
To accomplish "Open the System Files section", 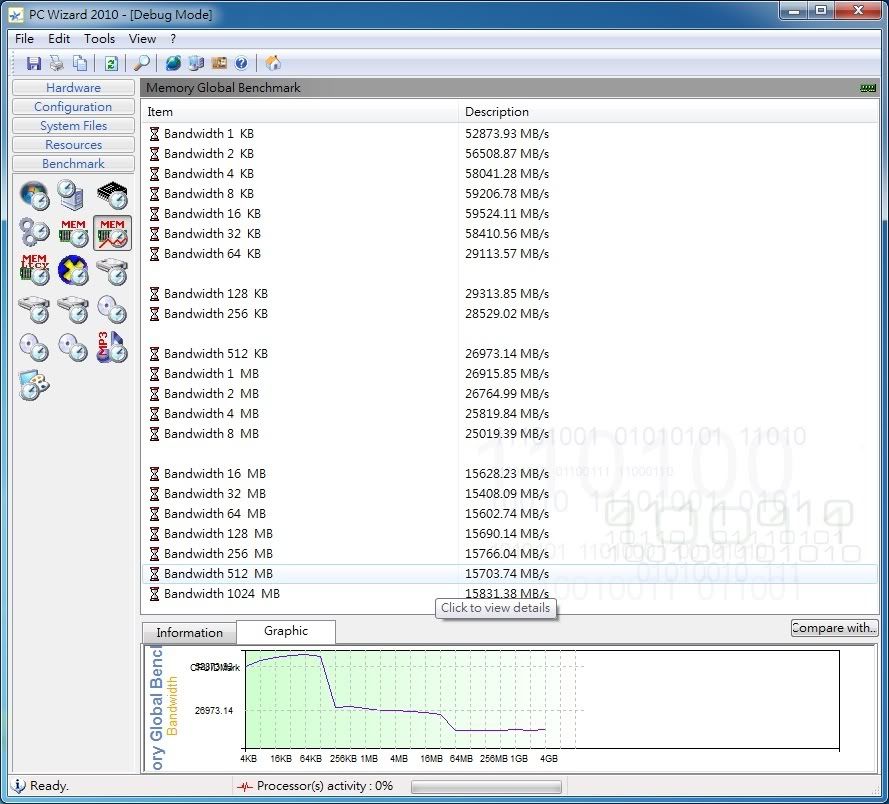I will point(73,125).
